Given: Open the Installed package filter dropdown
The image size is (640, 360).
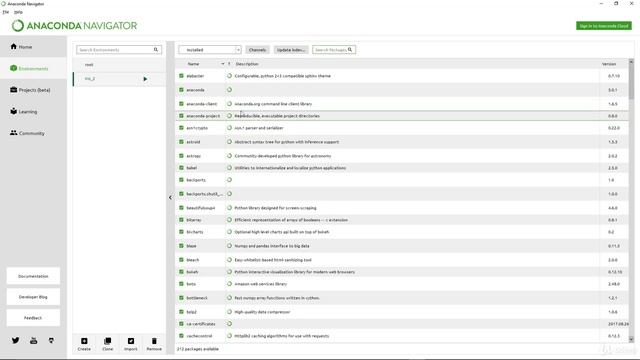Looking at the screenshot, I should click(210, 50).
